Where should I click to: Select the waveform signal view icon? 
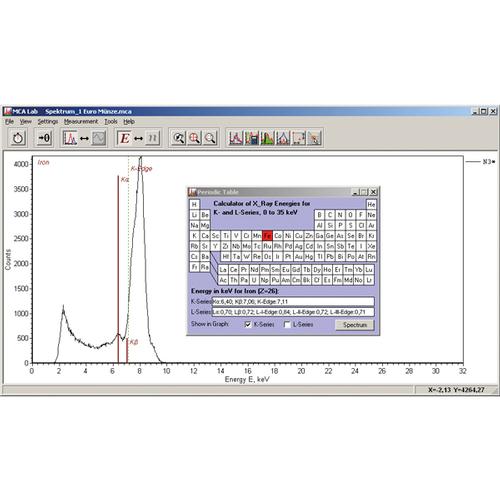[99, 138]
